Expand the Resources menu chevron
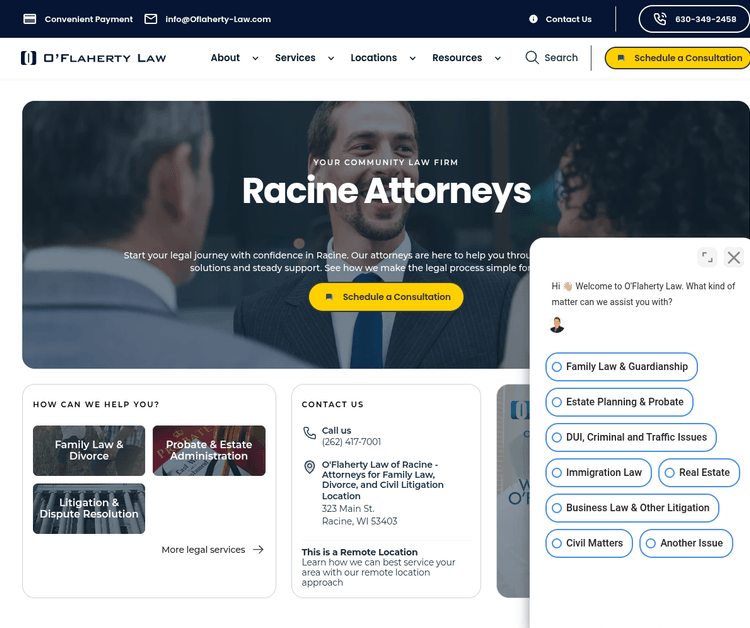Image resolution: width=750 pixels, height=628 pixels. [x=498, y=58]
